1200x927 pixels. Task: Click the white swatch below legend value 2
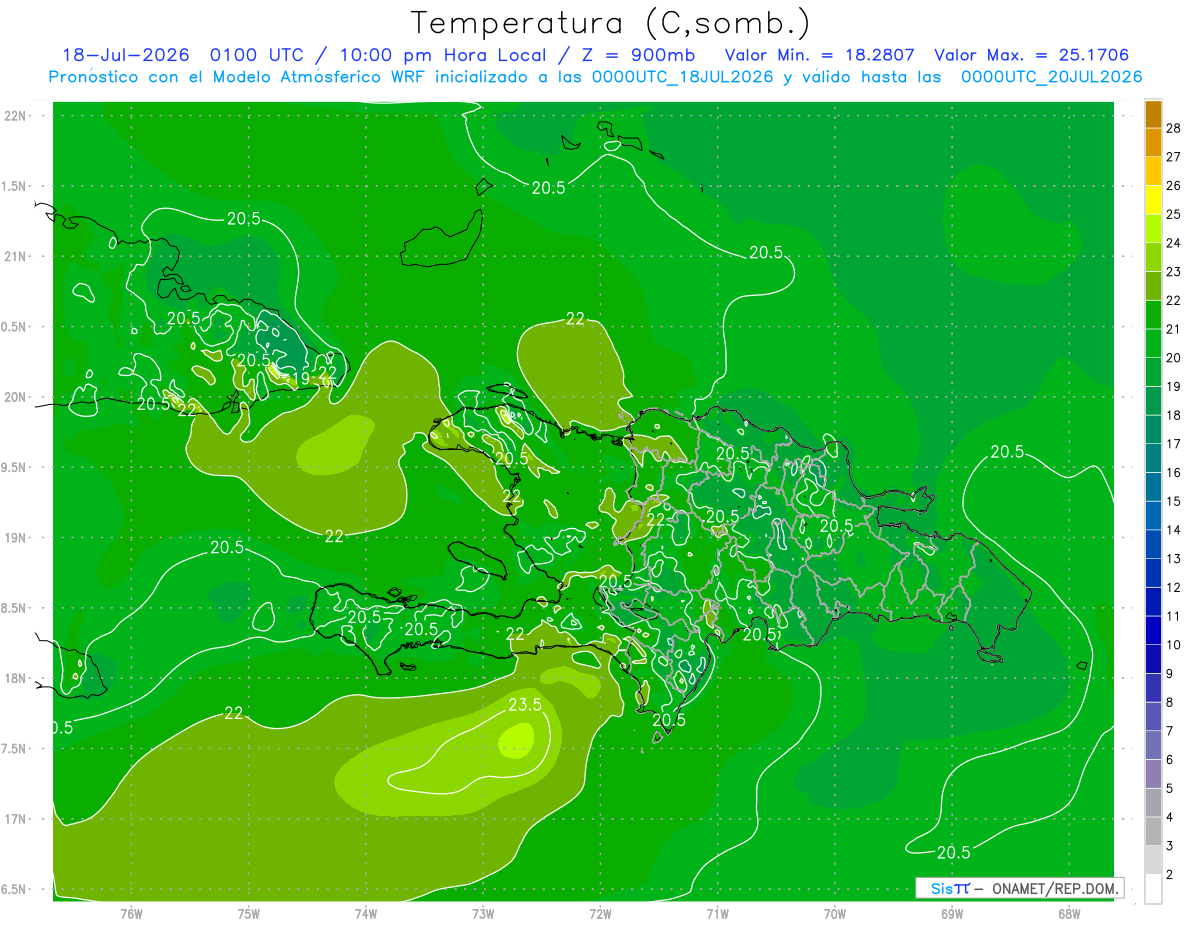pos(1153,889)
